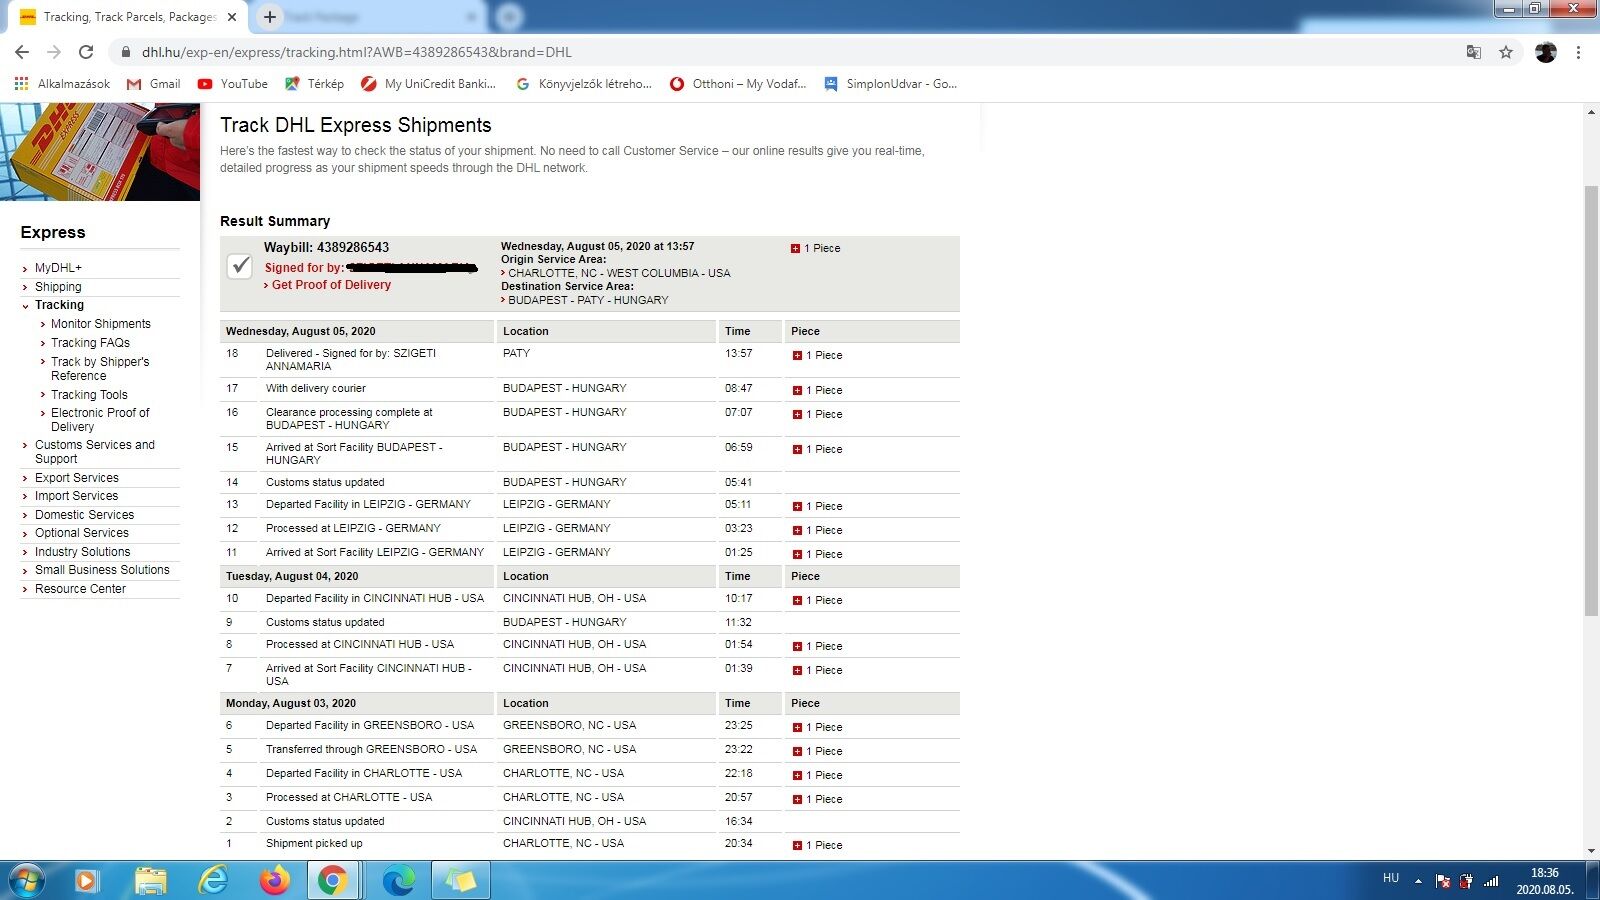Viewport: 1600px width, 900px height.
Task: Open Firefox from the taskbar
Action: coord(274,880)
